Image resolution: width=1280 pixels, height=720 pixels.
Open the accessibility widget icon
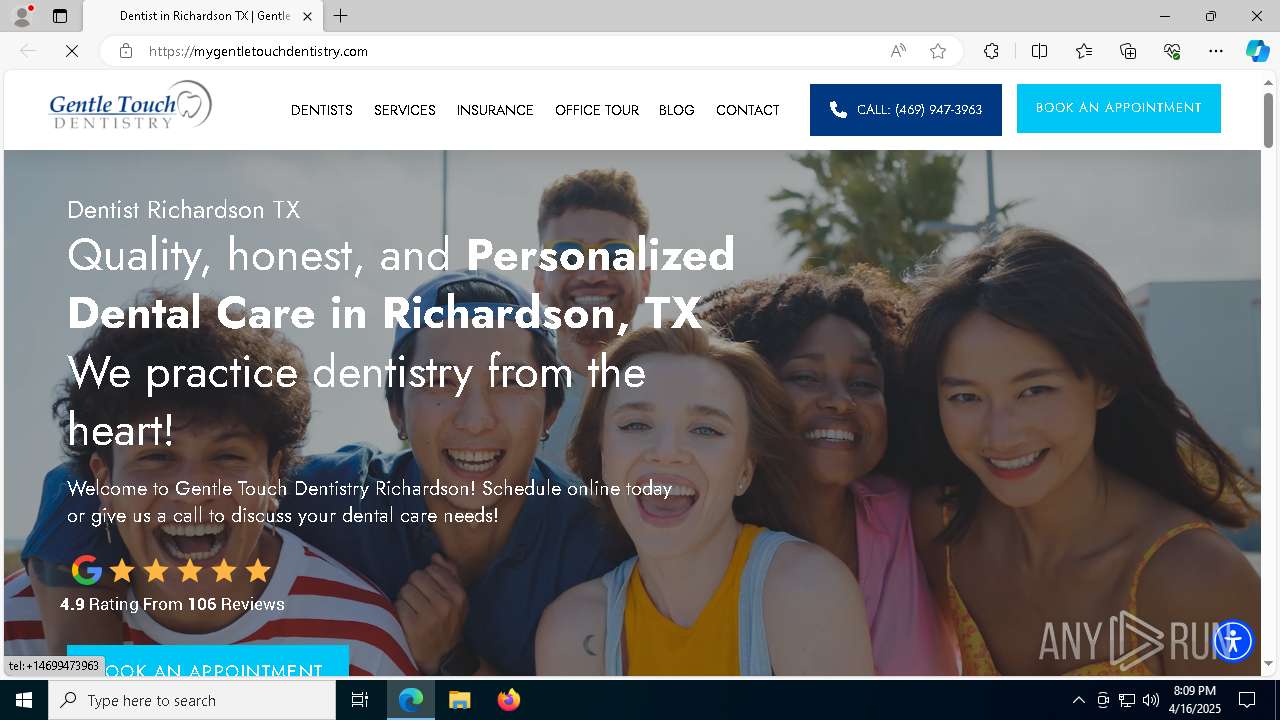(x=1233, y=641)
